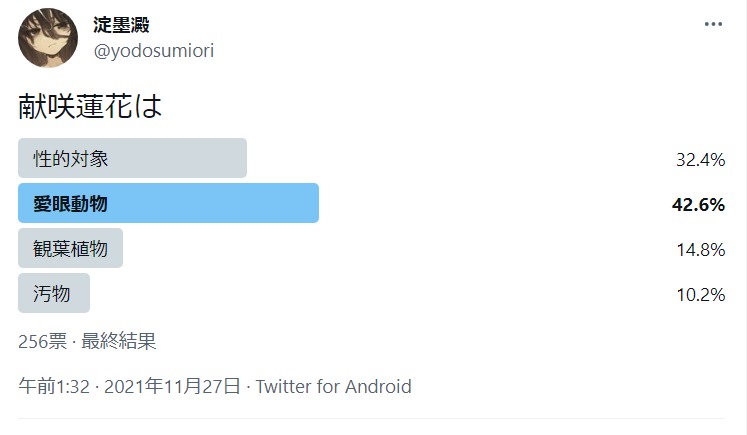Click the 午前1:32 tweet time
747x435 pixels.
click(x=56, y=386)
